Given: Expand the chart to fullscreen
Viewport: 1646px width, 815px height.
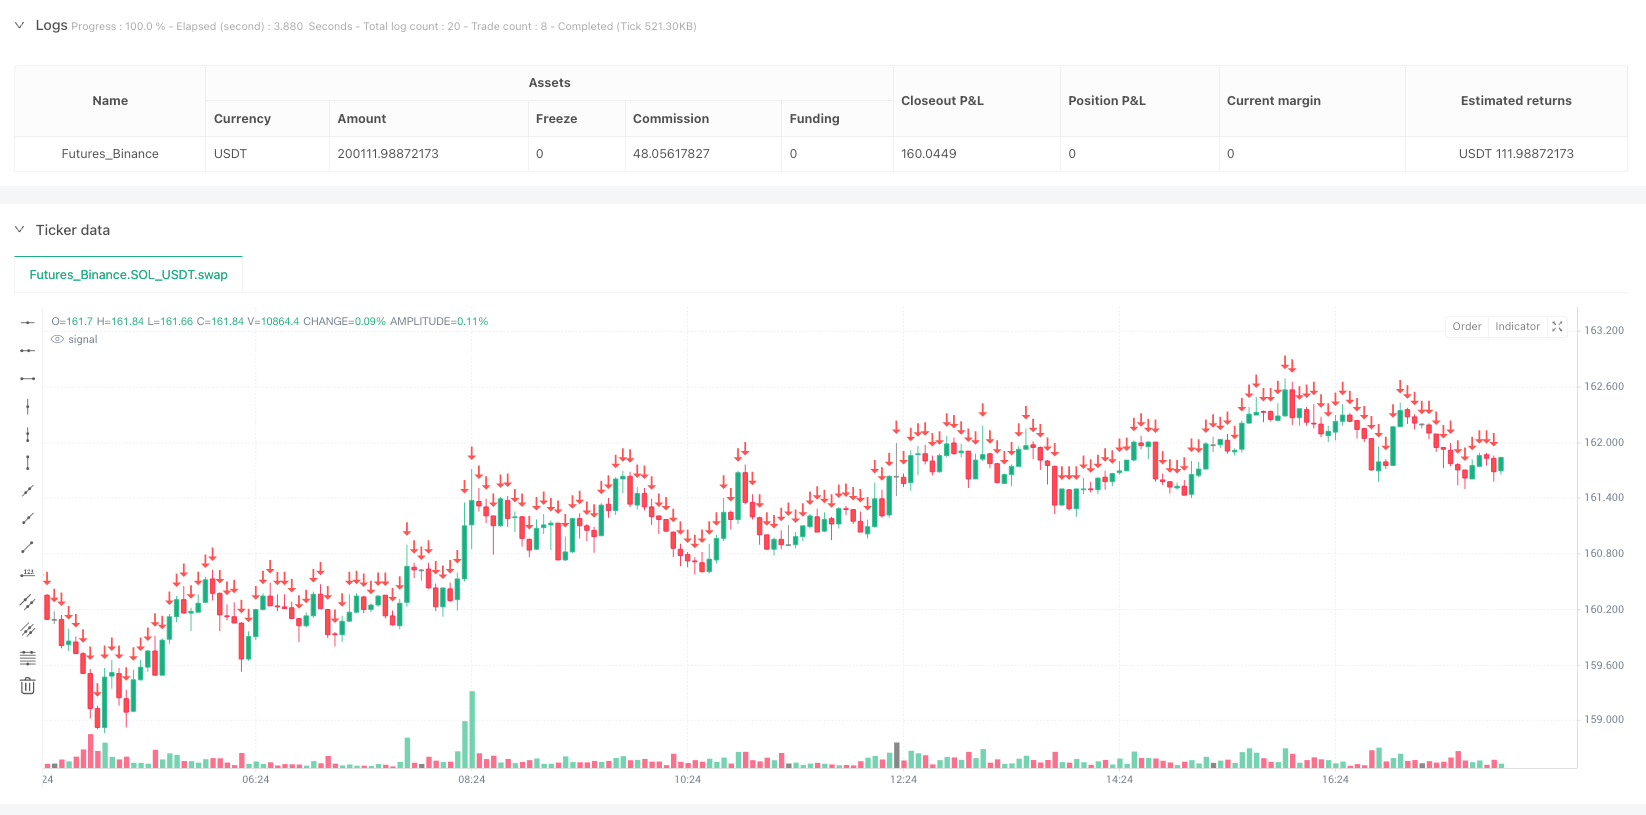Looking at the screenshot, I should coord(1557,327).
